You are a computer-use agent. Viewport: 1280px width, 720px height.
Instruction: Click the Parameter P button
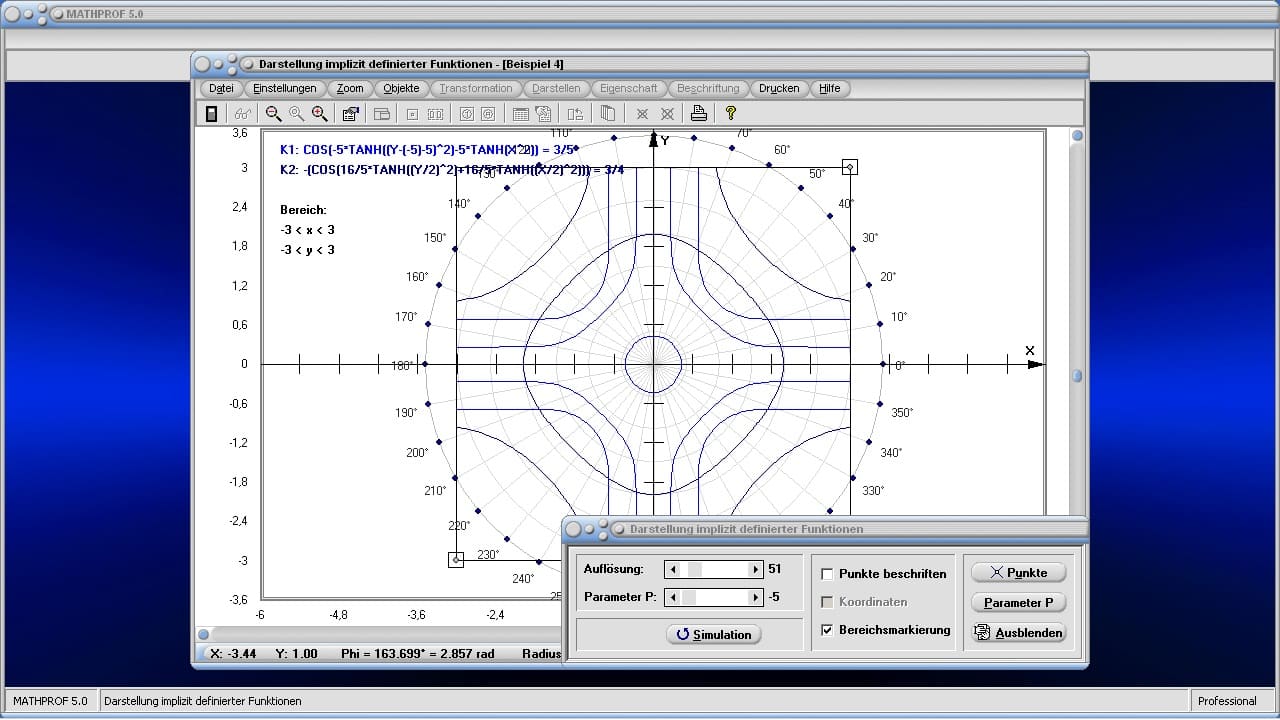coord(1018,602)
